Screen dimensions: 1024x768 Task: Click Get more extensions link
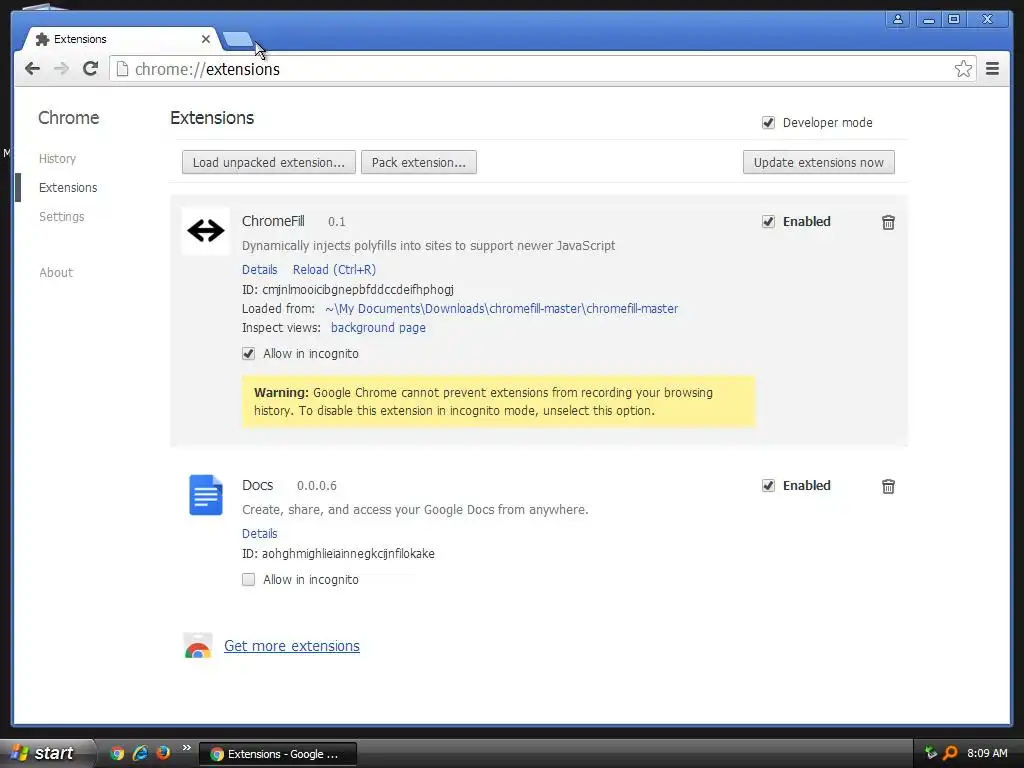point(292,646)
